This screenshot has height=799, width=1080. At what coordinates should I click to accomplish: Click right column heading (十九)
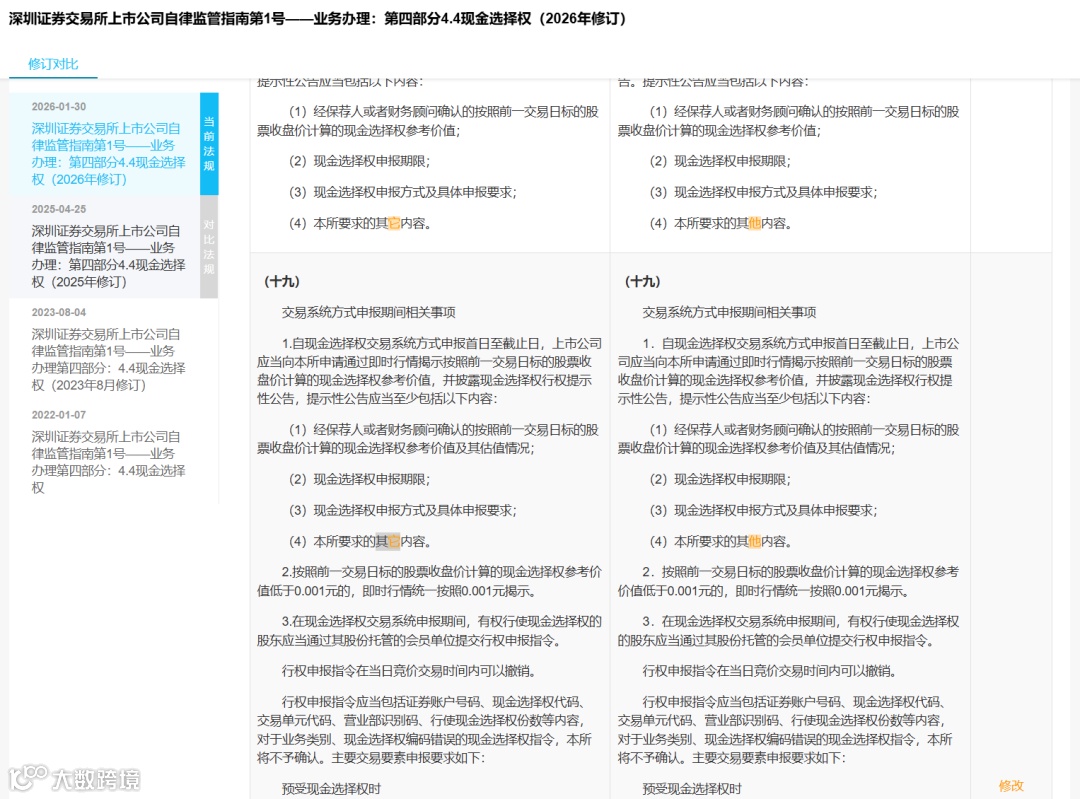coord(642,282)
